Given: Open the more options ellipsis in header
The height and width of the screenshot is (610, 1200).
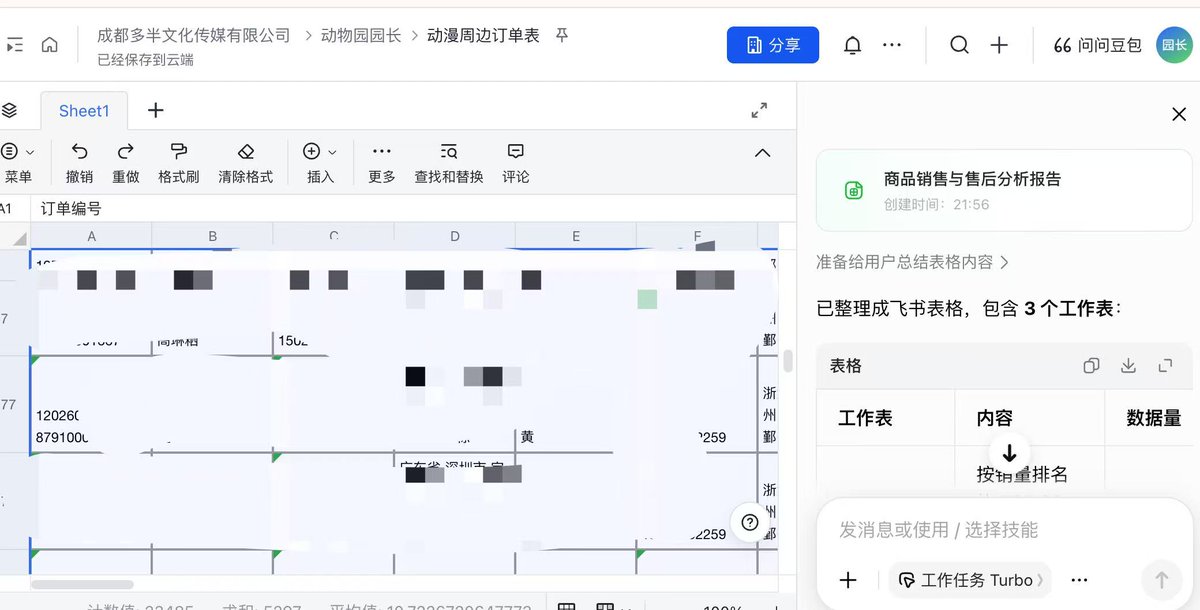Looking at the screenshot, I should [892, 45].
